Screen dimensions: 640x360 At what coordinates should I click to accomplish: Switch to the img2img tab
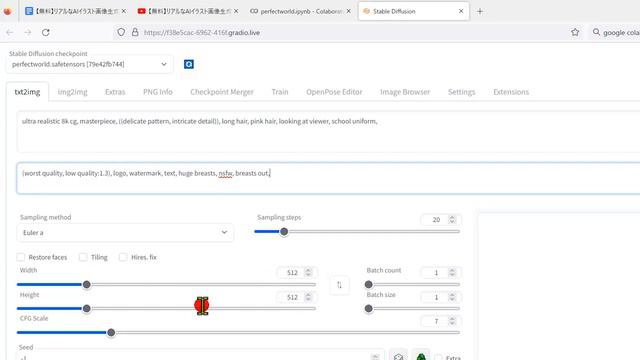pyautogui.click(x=73, y=92)
